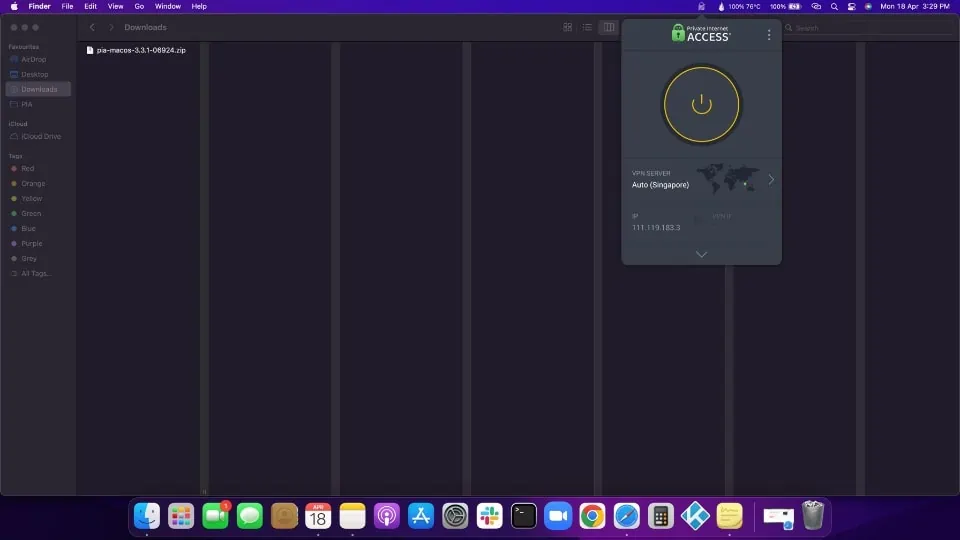Screen dimensions: 960x540
Task: Click the date and time in menu bar
Action: (915, 7)
